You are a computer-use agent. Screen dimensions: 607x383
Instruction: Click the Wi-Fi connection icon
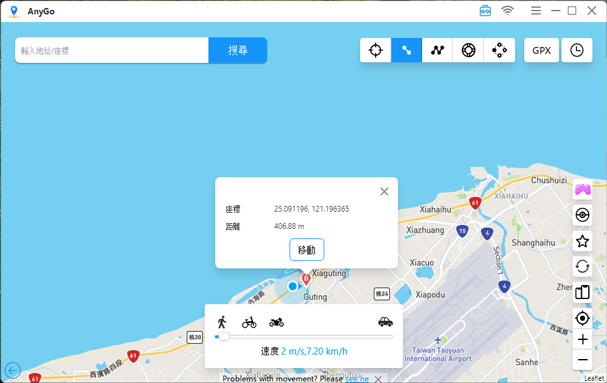point(508,10)
